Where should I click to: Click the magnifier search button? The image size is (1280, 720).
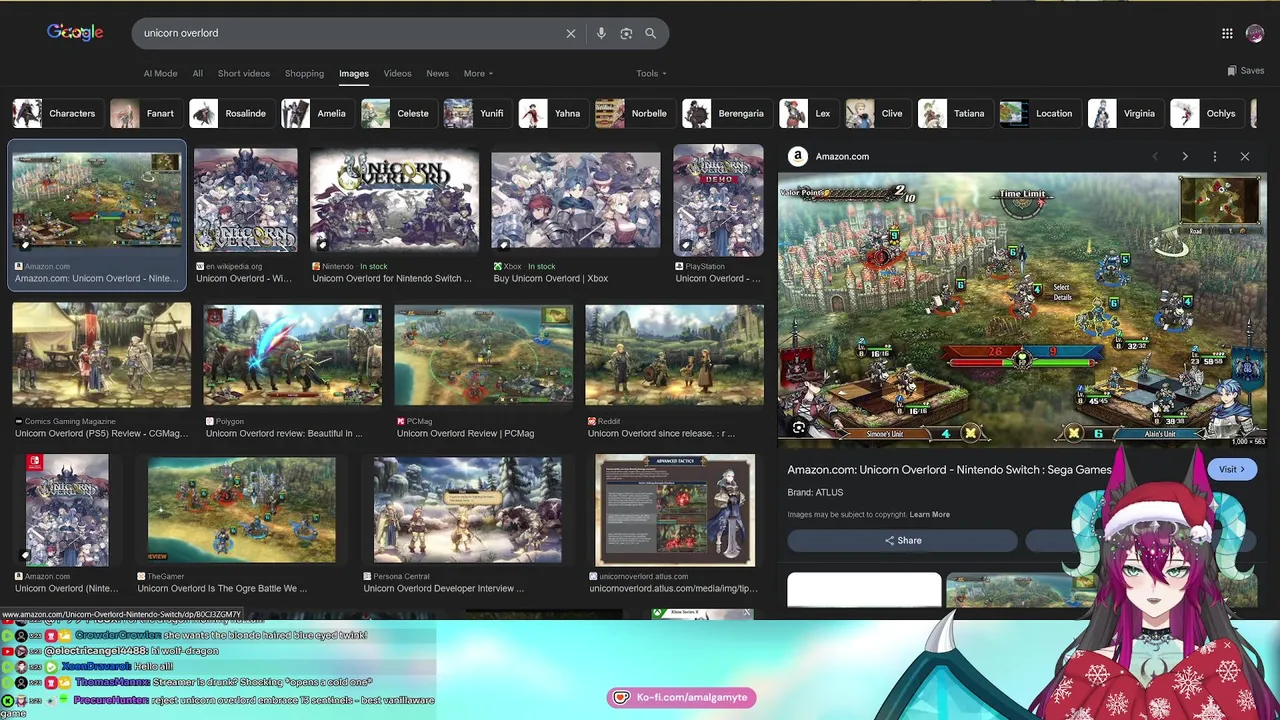[x=650, y=33]
